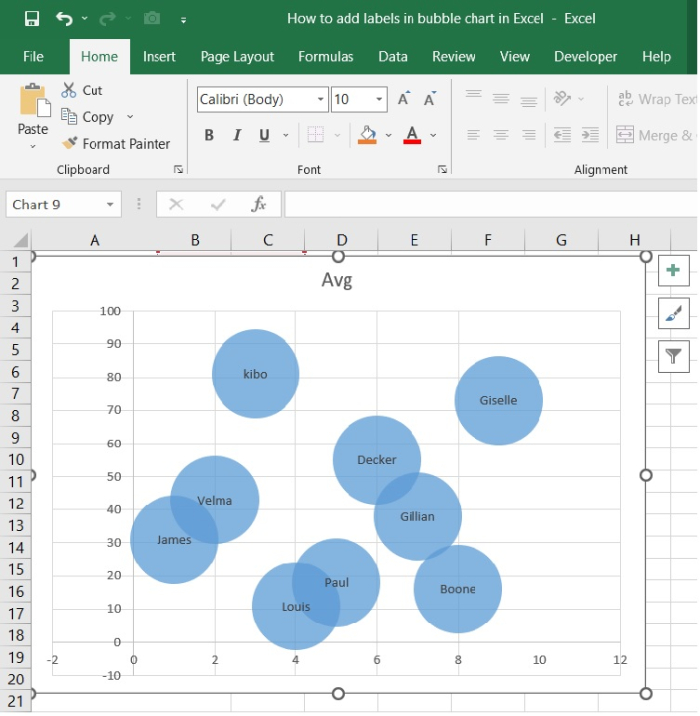700x716 pixels.
Task: Click the Select All corner triangle
Action: tap(19, 240)
